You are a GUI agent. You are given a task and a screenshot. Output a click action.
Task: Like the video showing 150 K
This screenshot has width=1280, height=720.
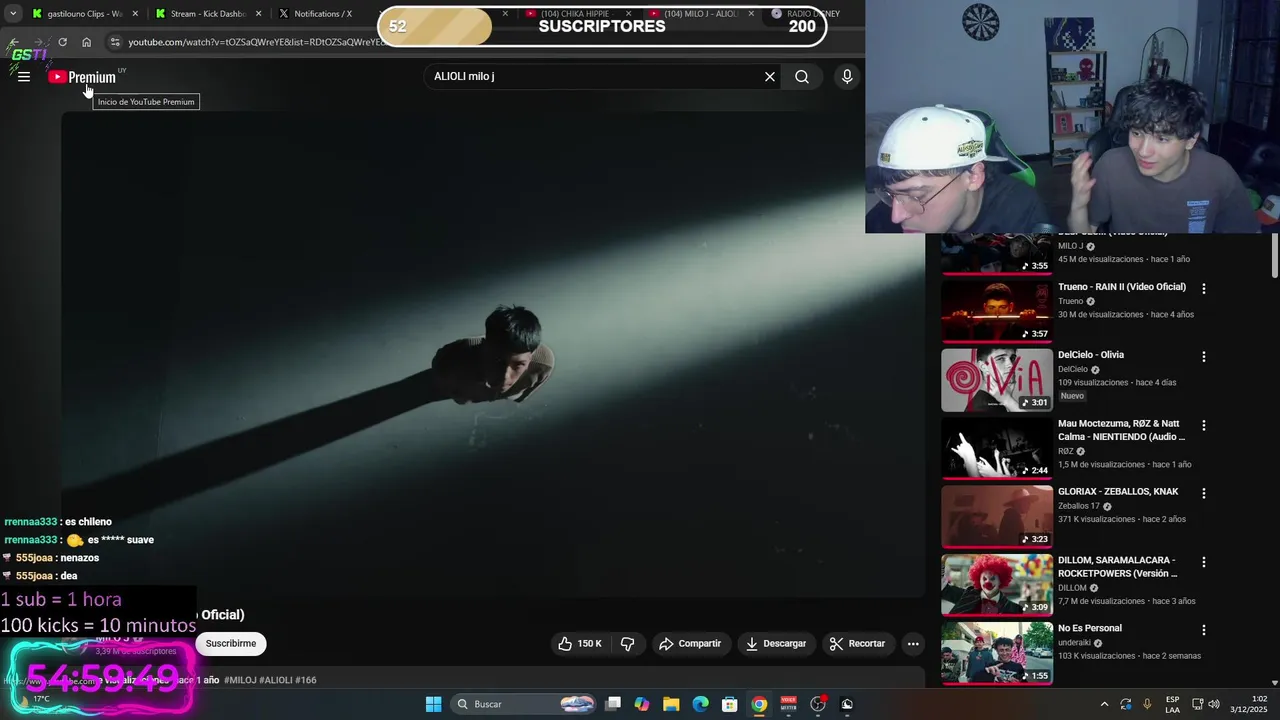click(x=580, y=644)
